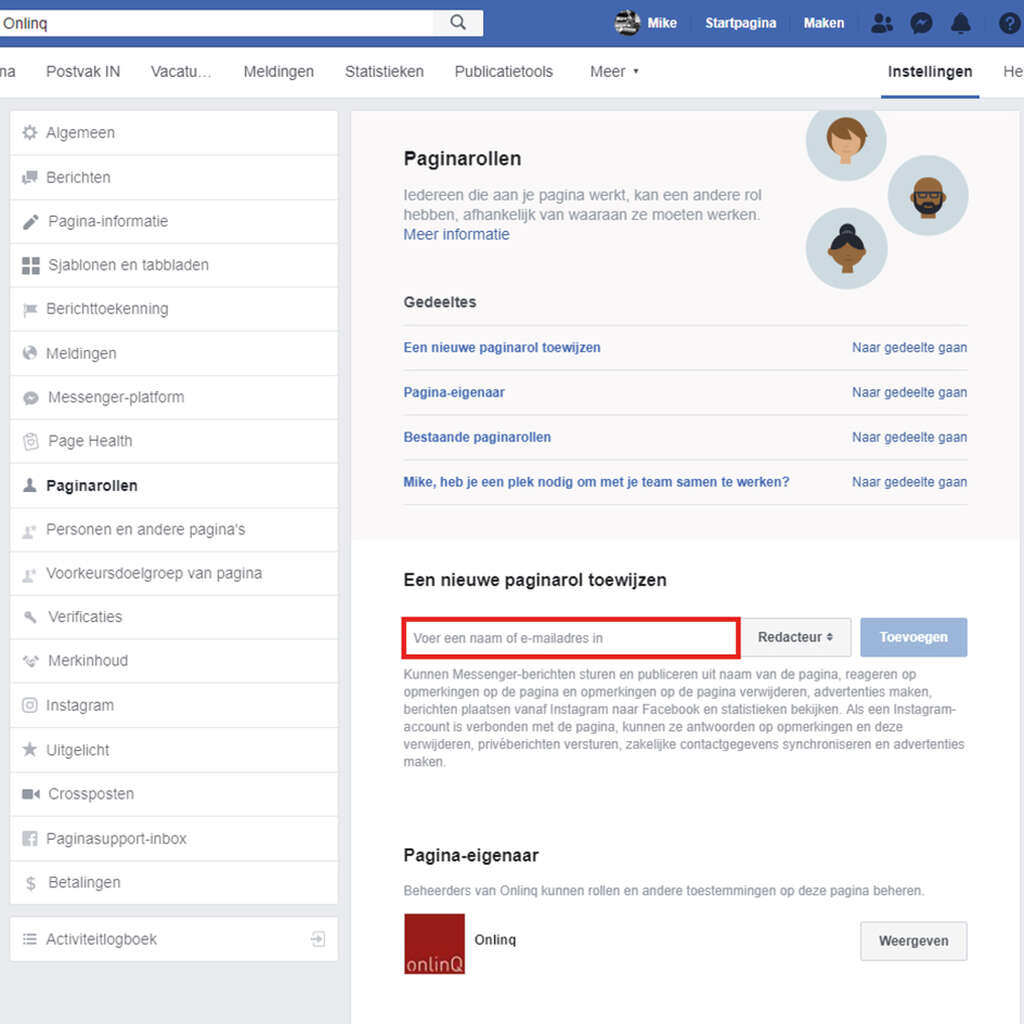Click the Onlinq page logo thumbnail
Image resolution: width=1024 pixels, height=1024 pixels.
pyautogui.click(x=434, y=943)
